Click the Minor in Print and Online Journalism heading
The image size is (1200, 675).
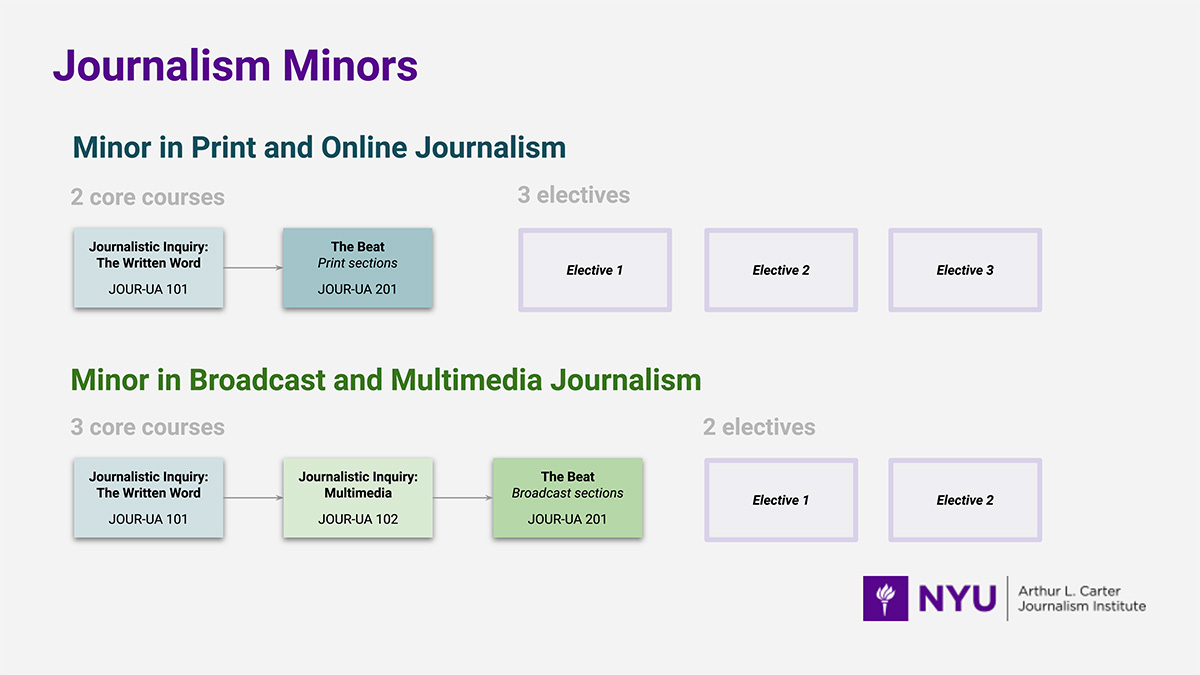[319, 148]
